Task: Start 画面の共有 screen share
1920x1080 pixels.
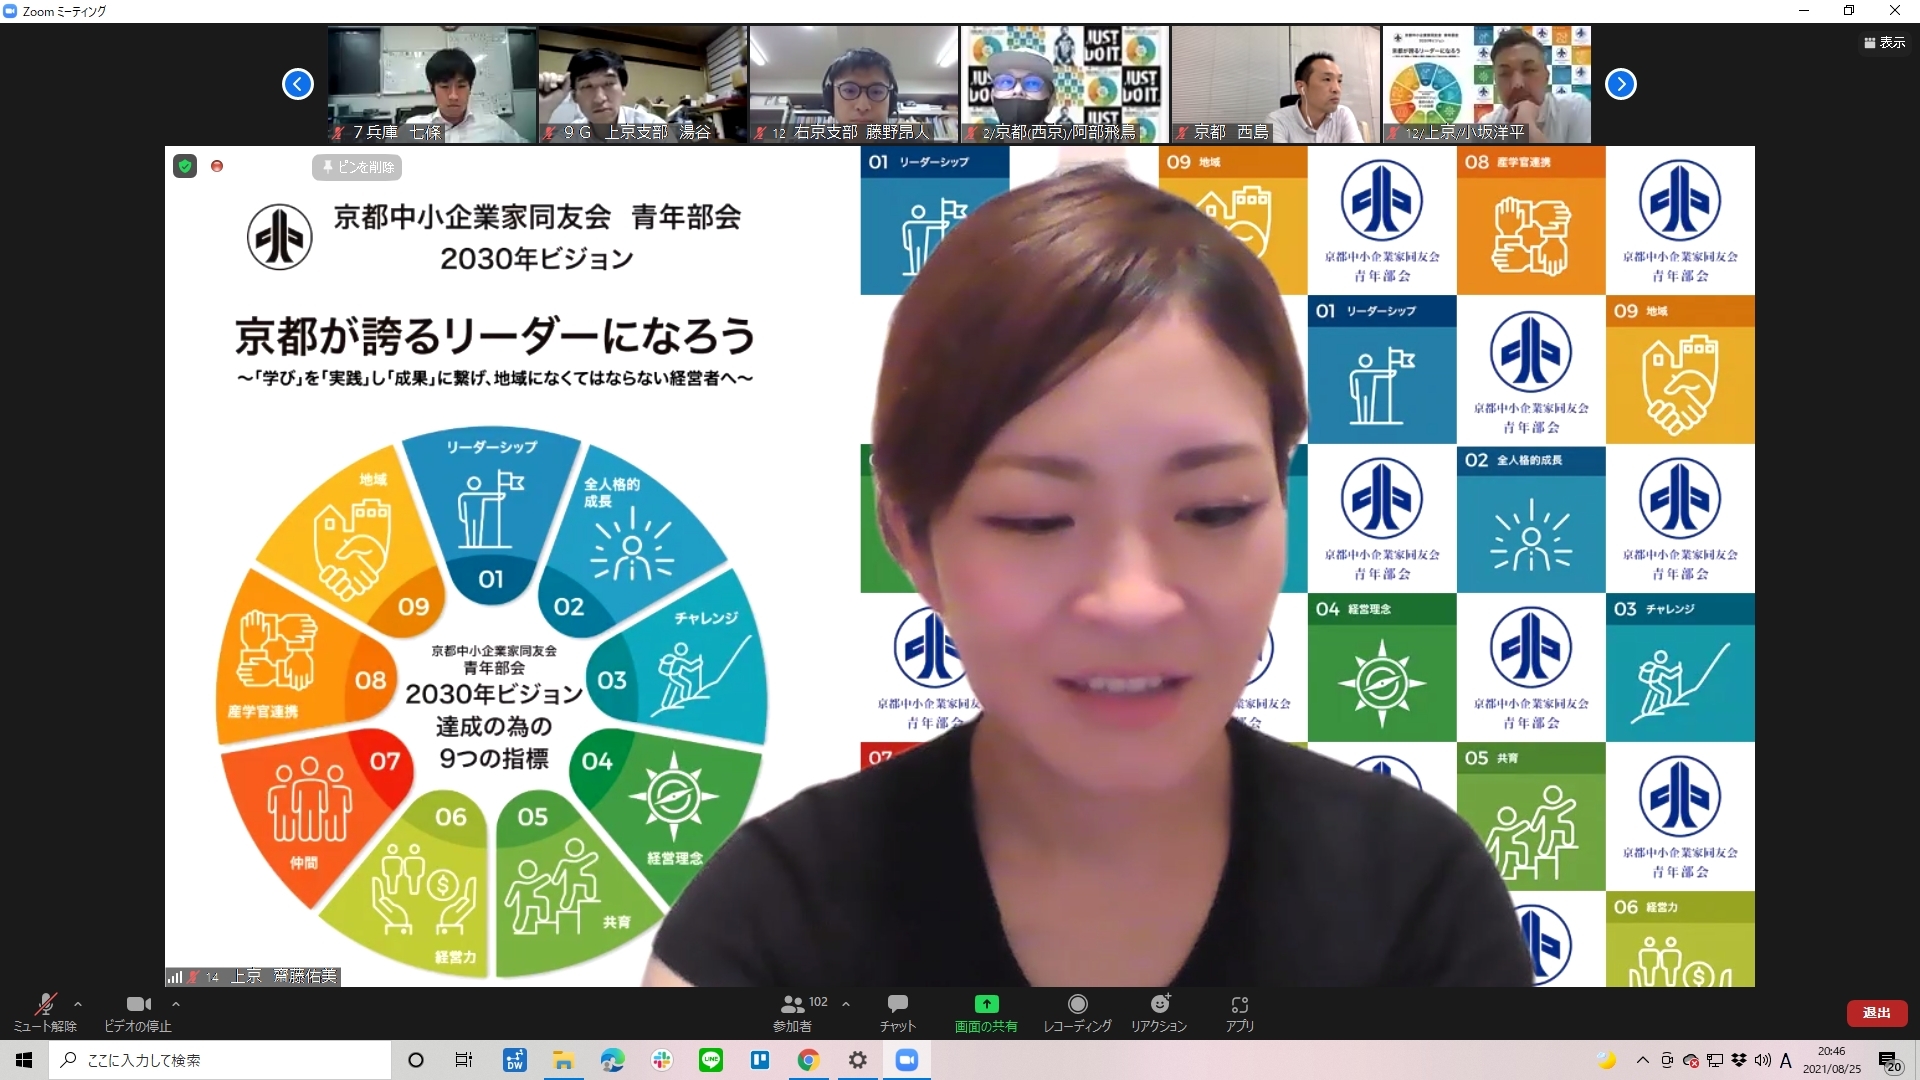Action: 986,1012
